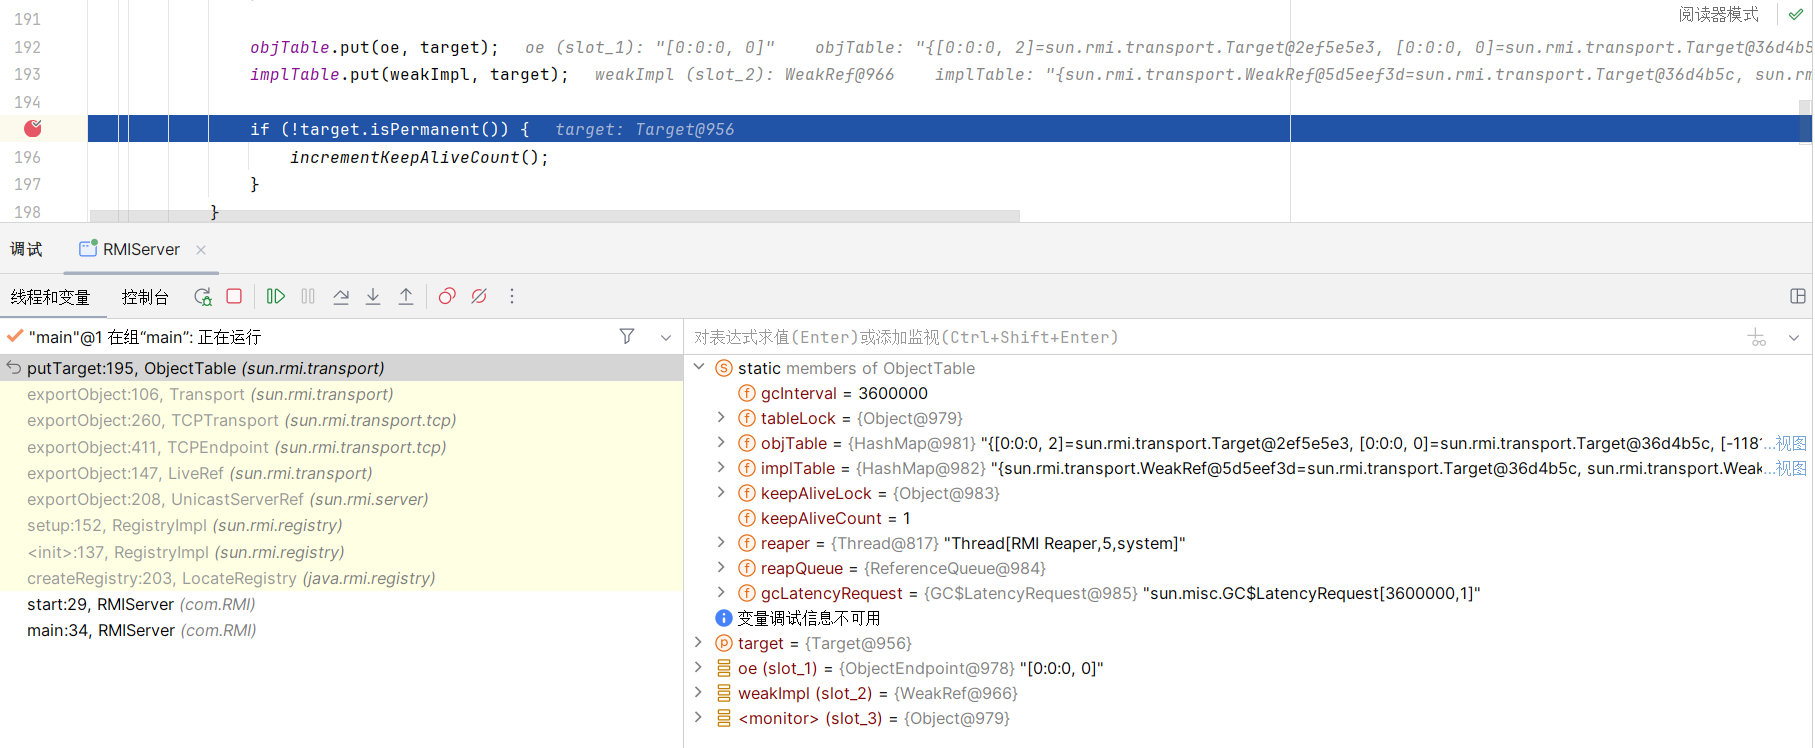Screen dimensions: 1815x748
Task: Select frame exportObject:208, UnicastServerRef
Action: (x=342, y=499)
